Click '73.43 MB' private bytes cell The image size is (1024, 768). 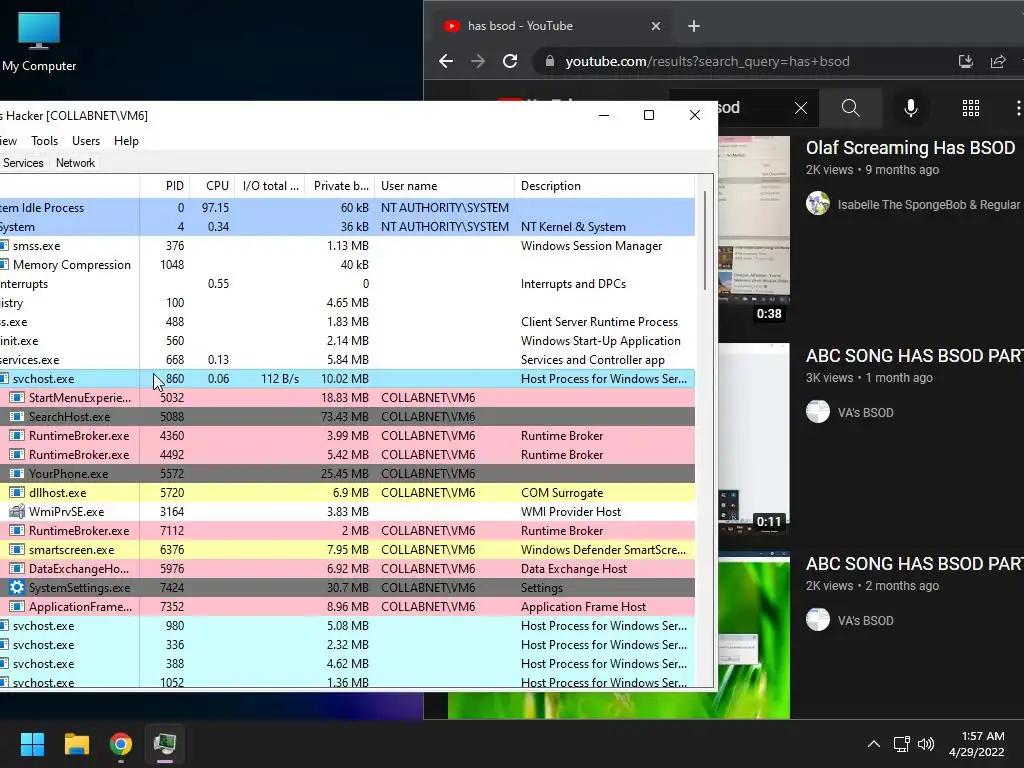344,417
